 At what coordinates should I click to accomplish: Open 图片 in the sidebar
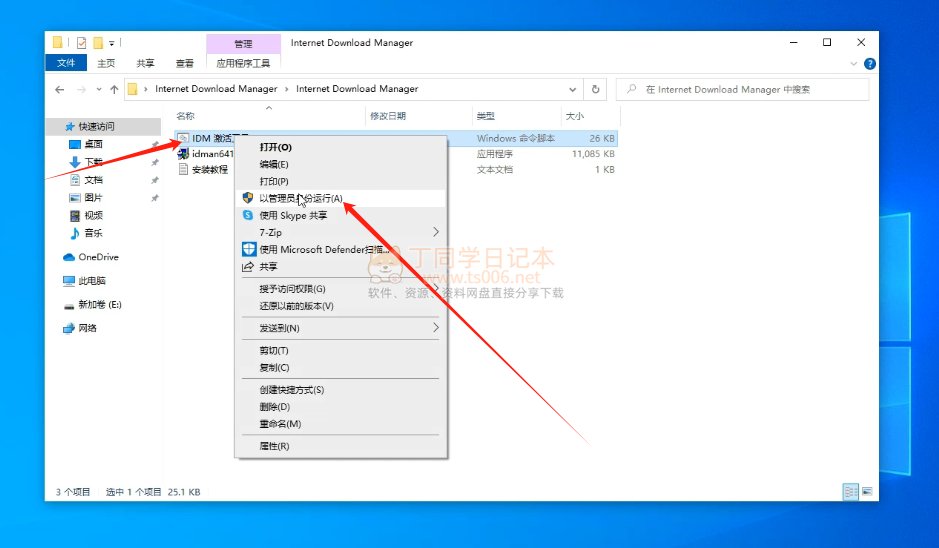tap(93, 198)
